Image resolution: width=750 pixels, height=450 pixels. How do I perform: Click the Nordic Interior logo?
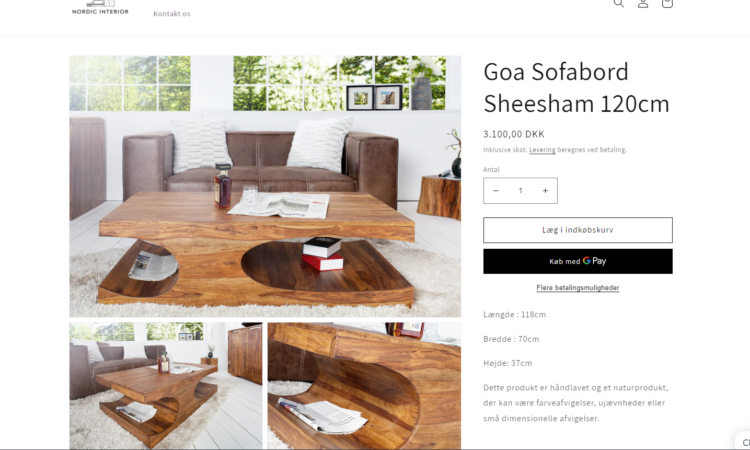click(x=100, y=7)
